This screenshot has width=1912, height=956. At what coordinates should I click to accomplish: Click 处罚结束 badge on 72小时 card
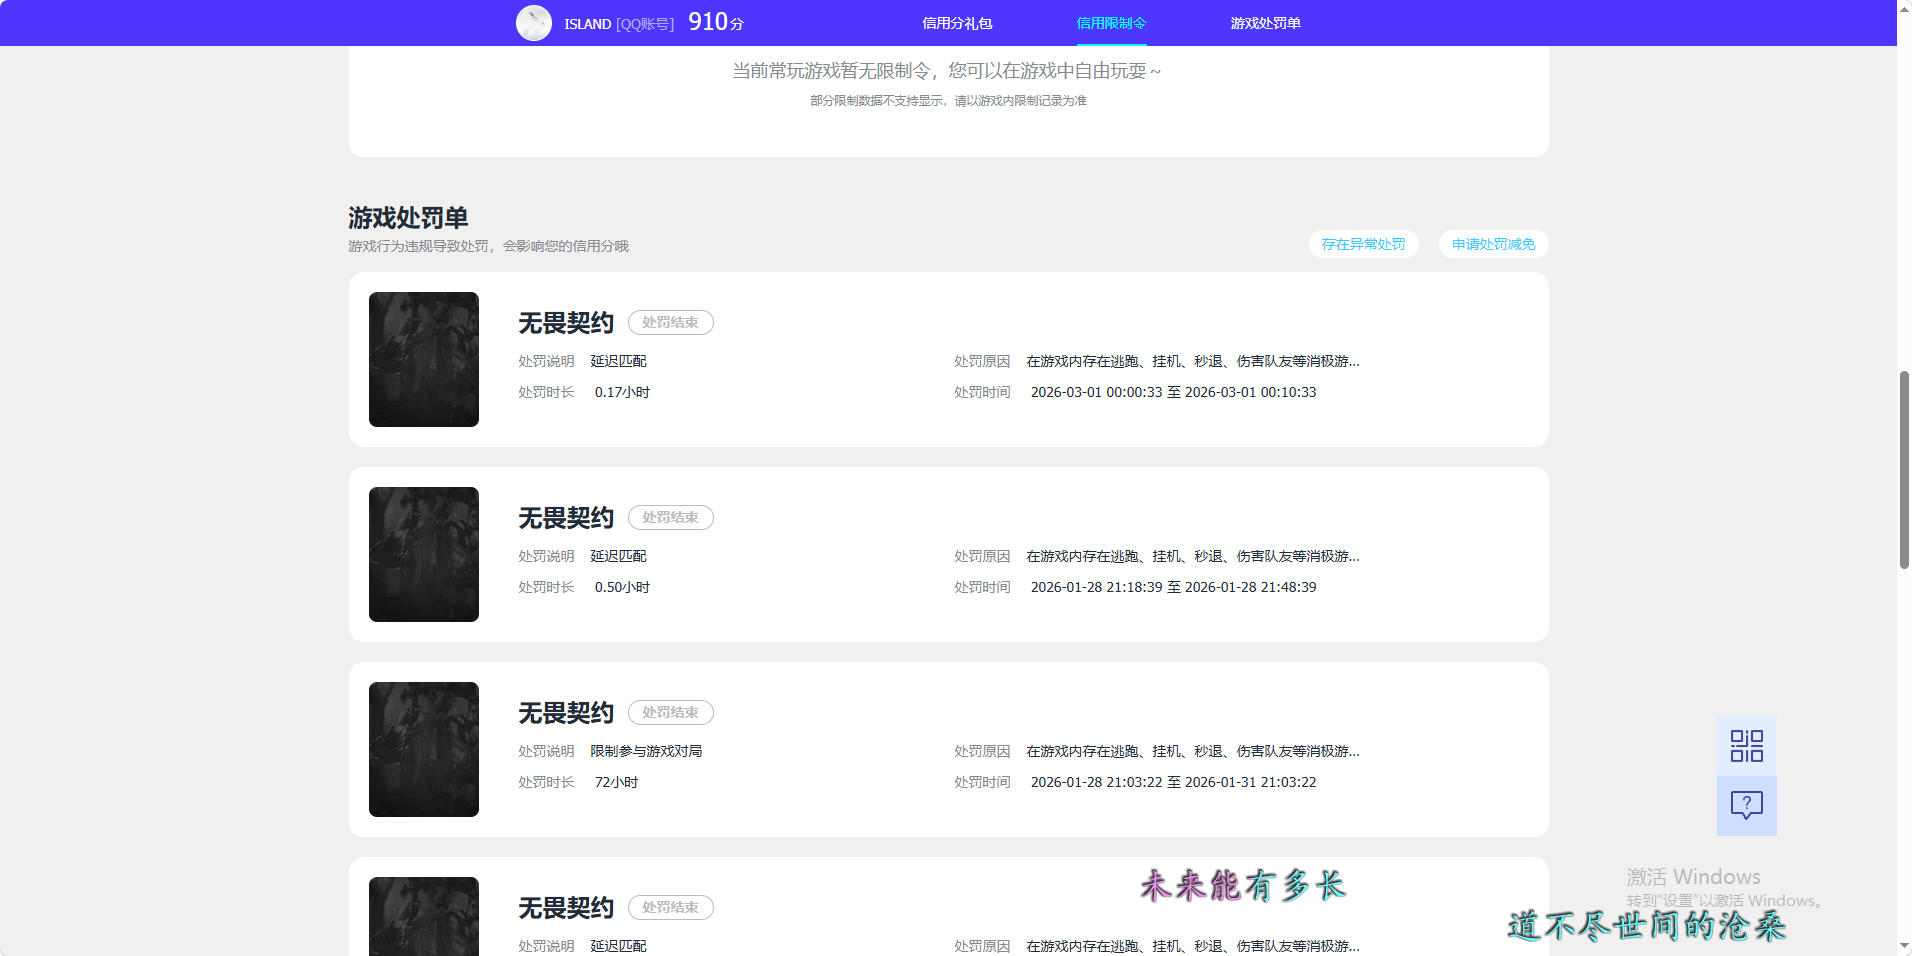tap(670, 712)
